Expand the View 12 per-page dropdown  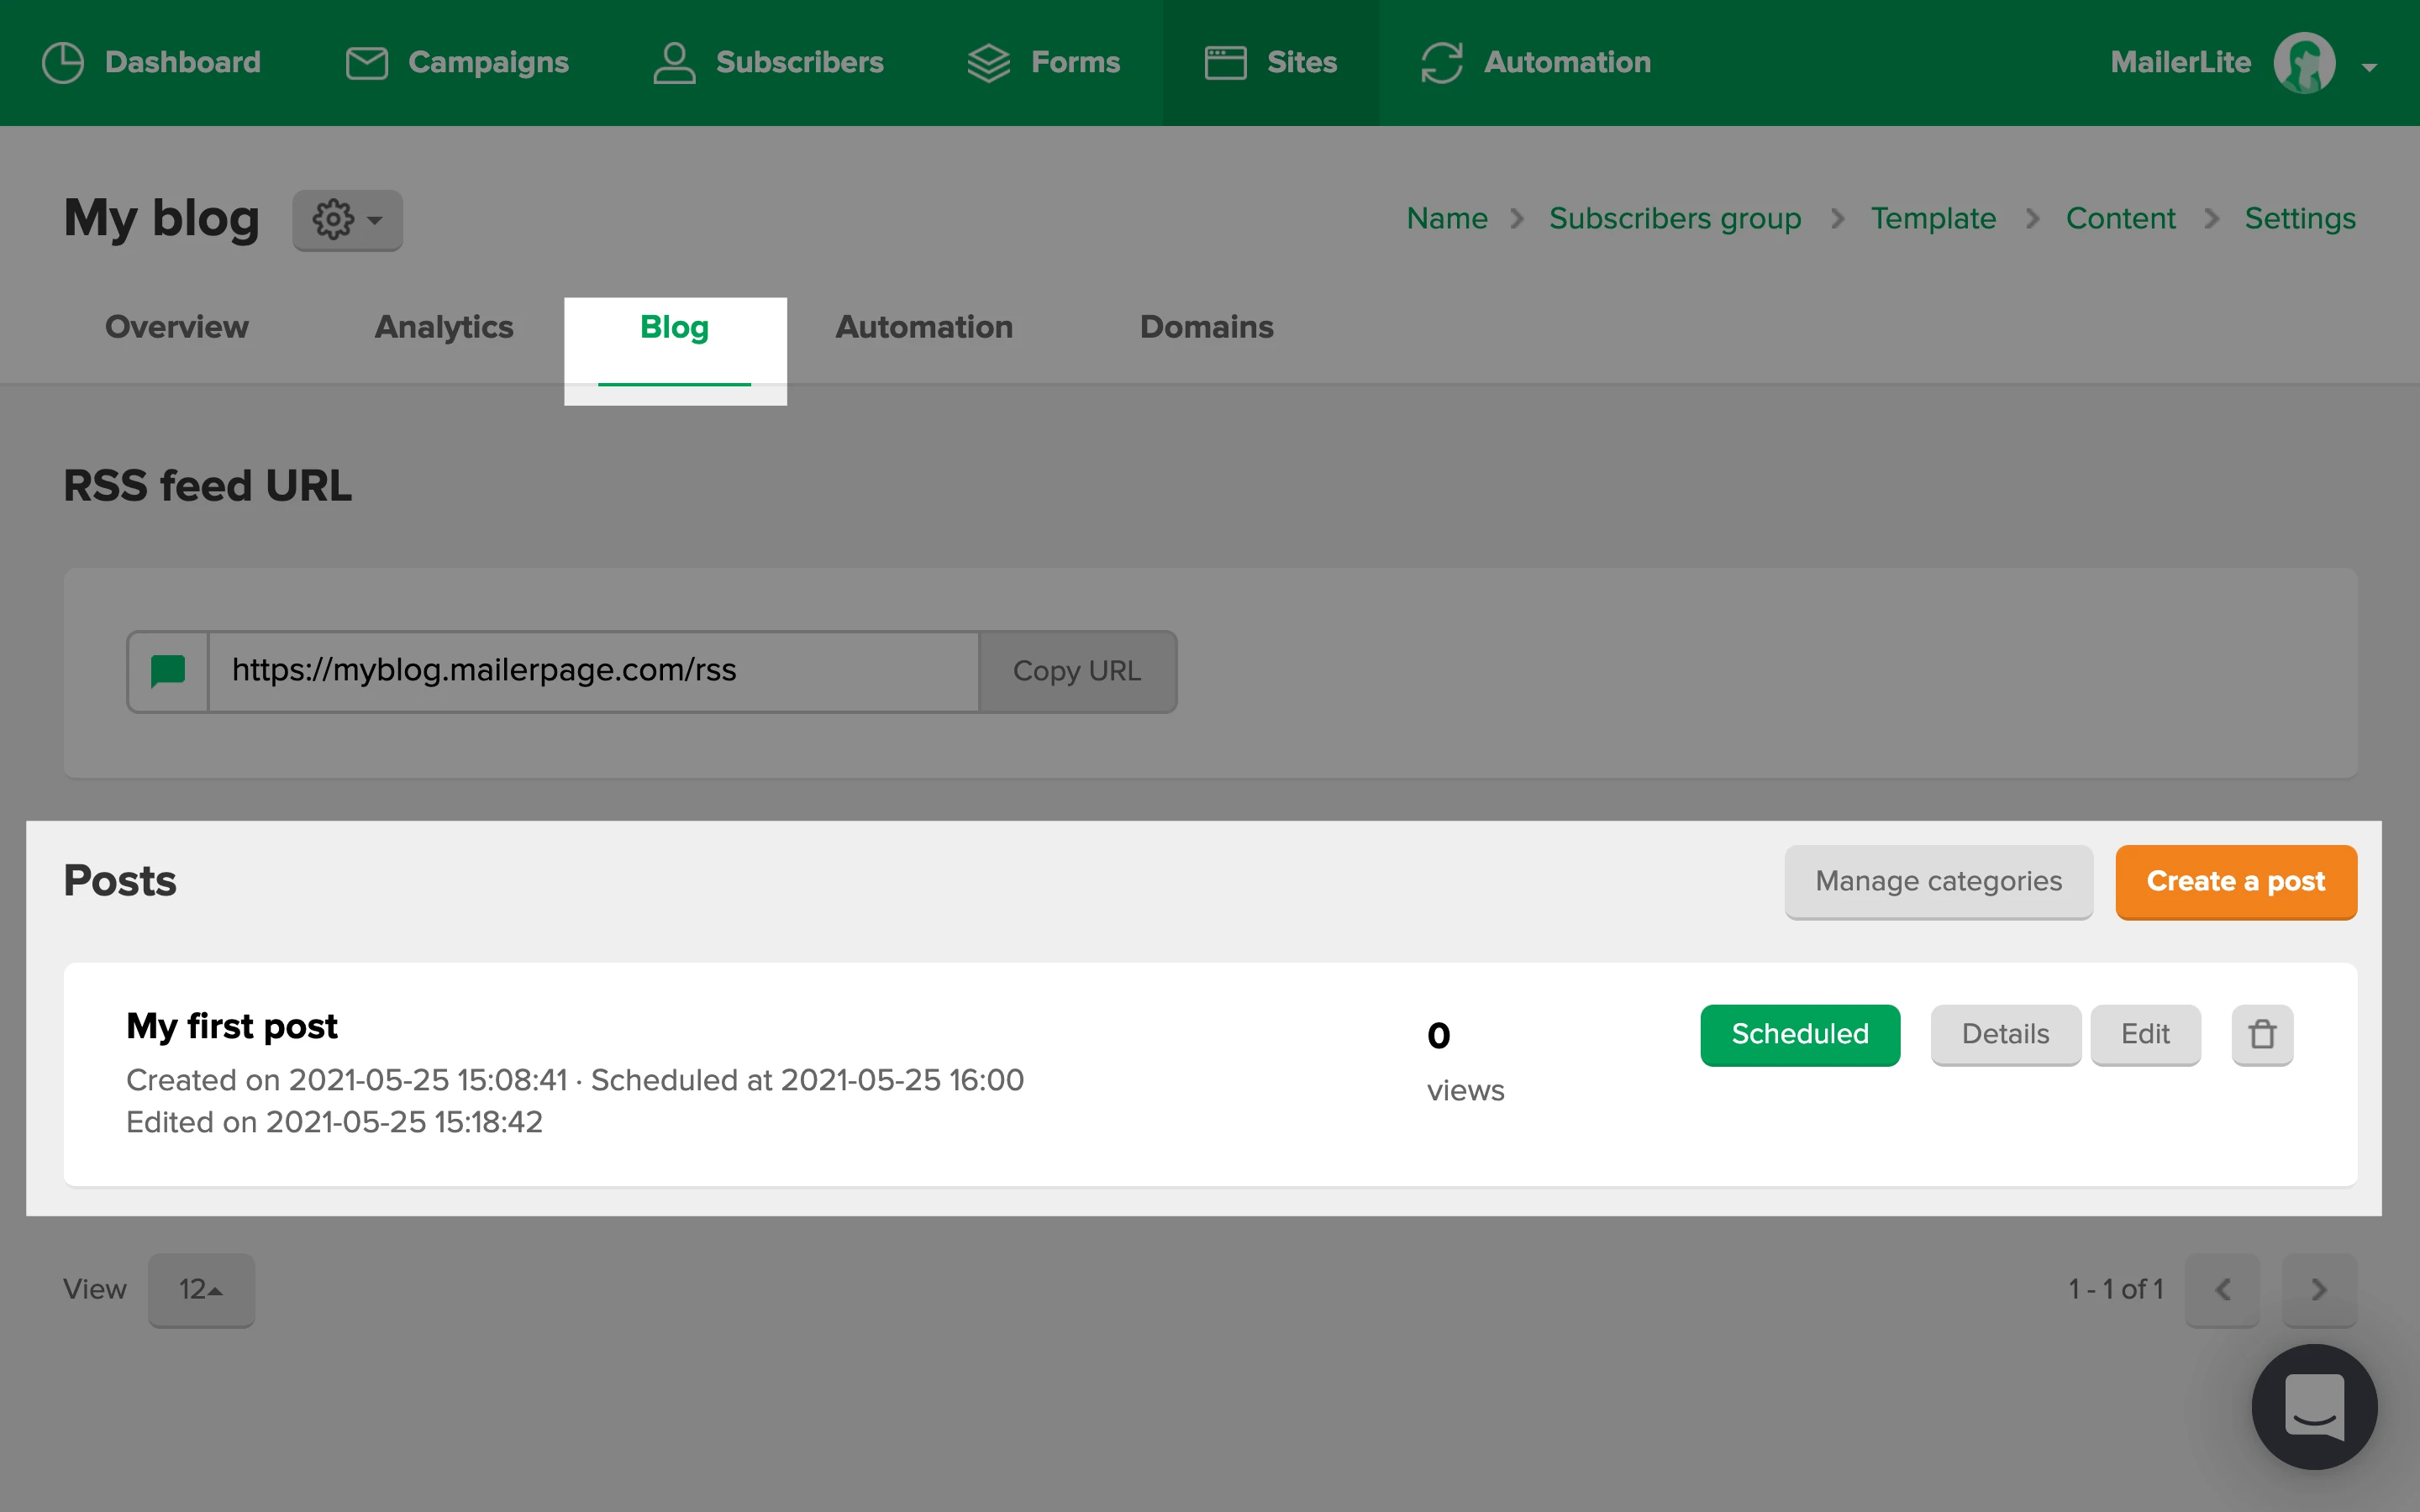pyautogui.click(x=201, y=1289)
